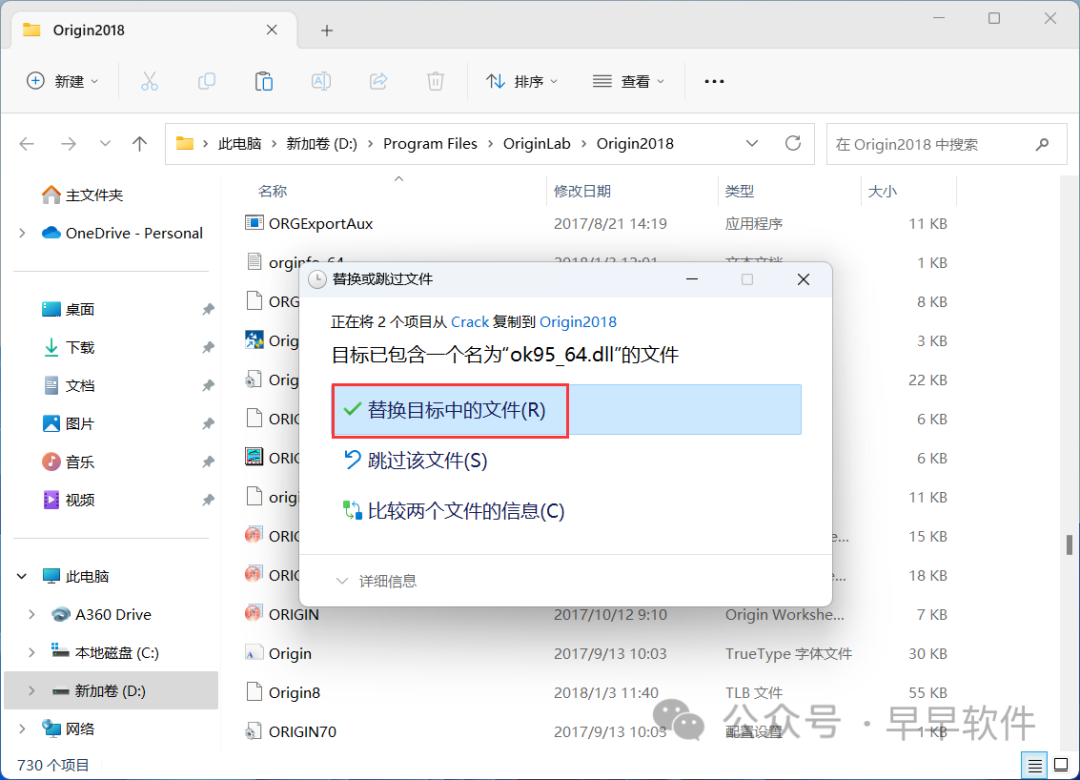
Task: Open the 排序 sort dropdown
Action: click(x=522, y=81)
